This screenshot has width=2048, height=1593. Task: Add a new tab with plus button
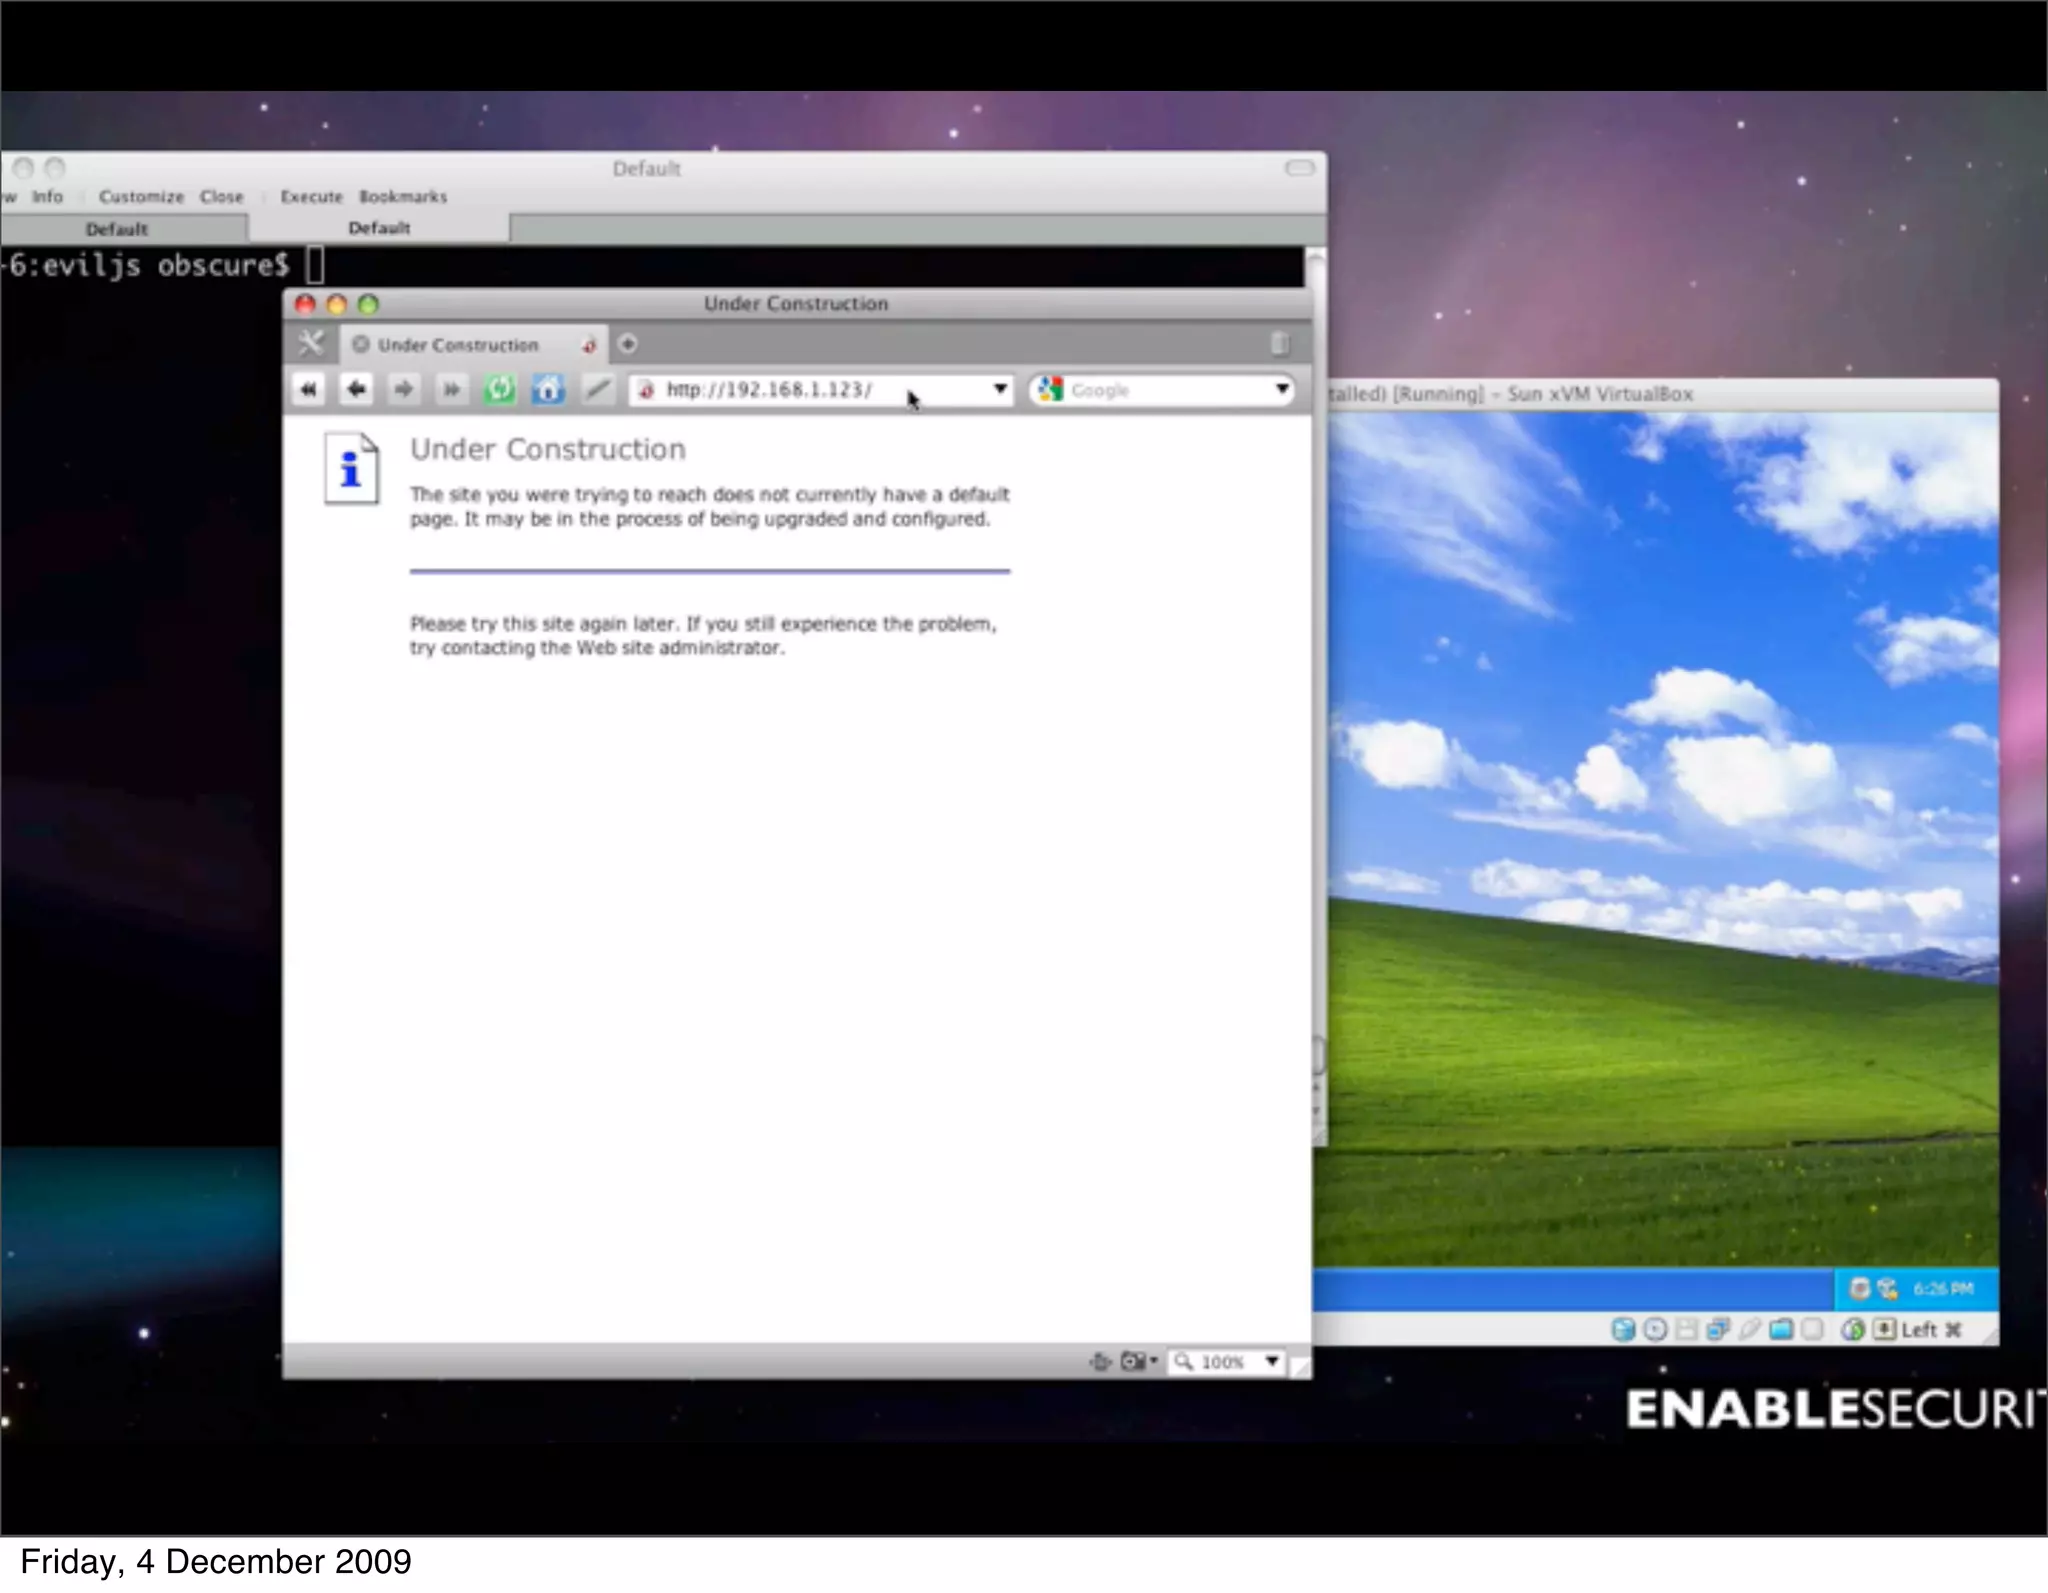pos(628,344)
